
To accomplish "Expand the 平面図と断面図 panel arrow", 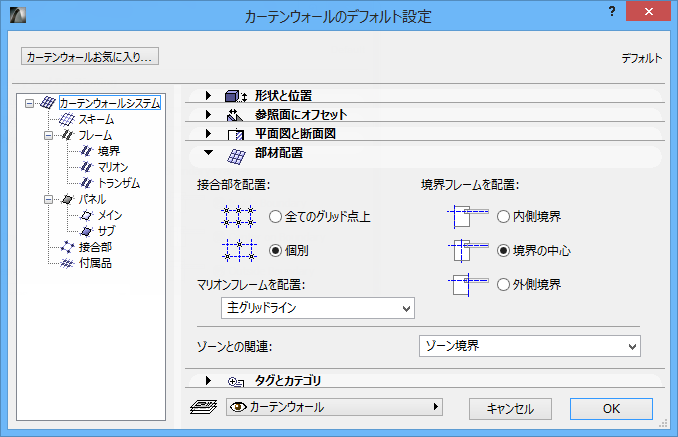I will pos(208,134).
